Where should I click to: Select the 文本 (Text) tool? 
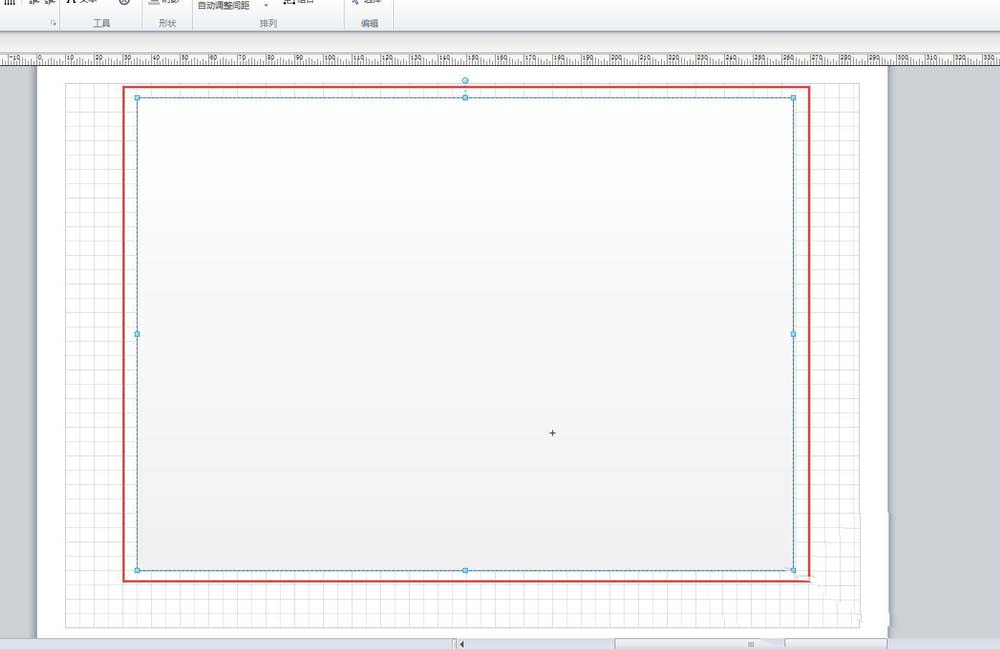tap(80, 3)
